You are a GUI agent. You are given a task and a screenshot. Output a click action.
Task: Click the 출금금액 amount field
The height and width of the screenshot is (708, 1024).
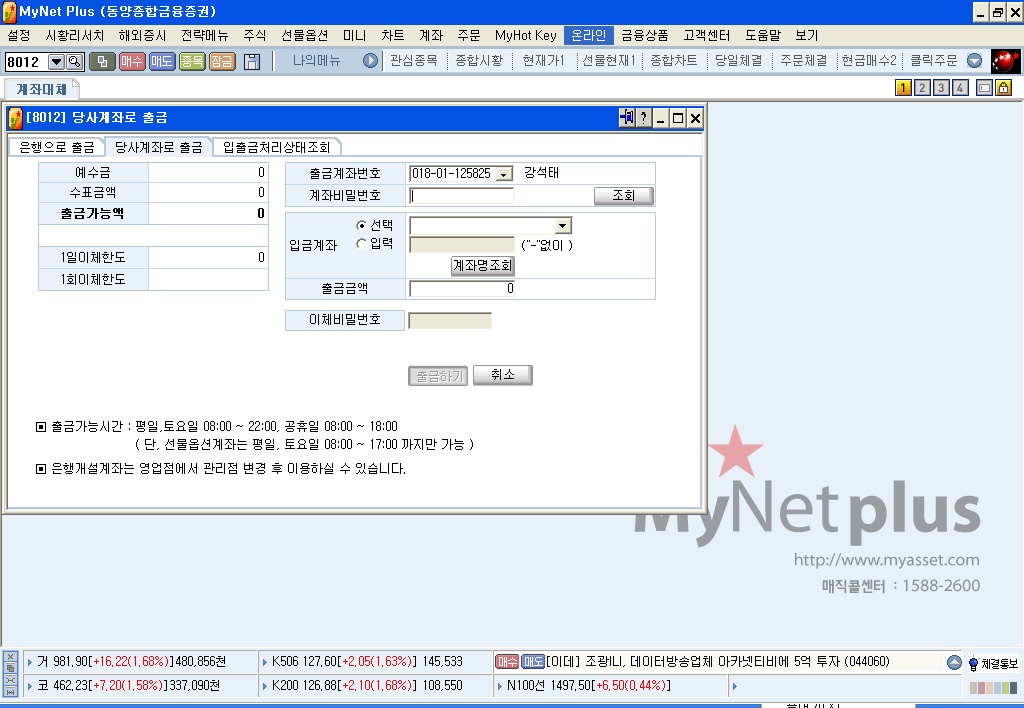click(462, 289)
